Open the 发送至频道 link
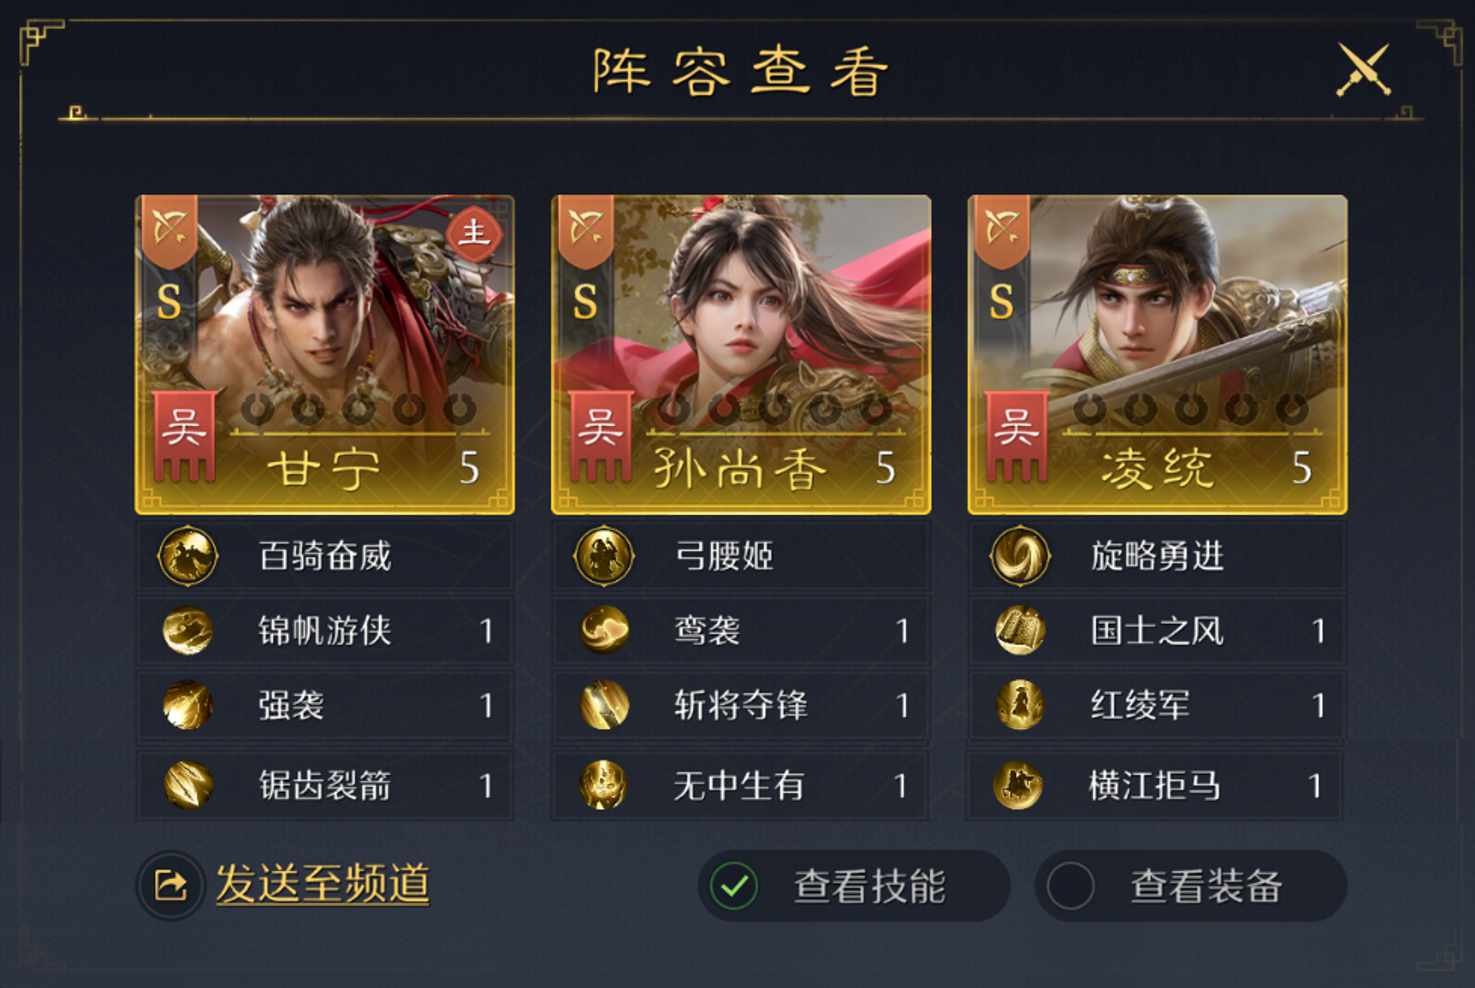 click(323, 885)
